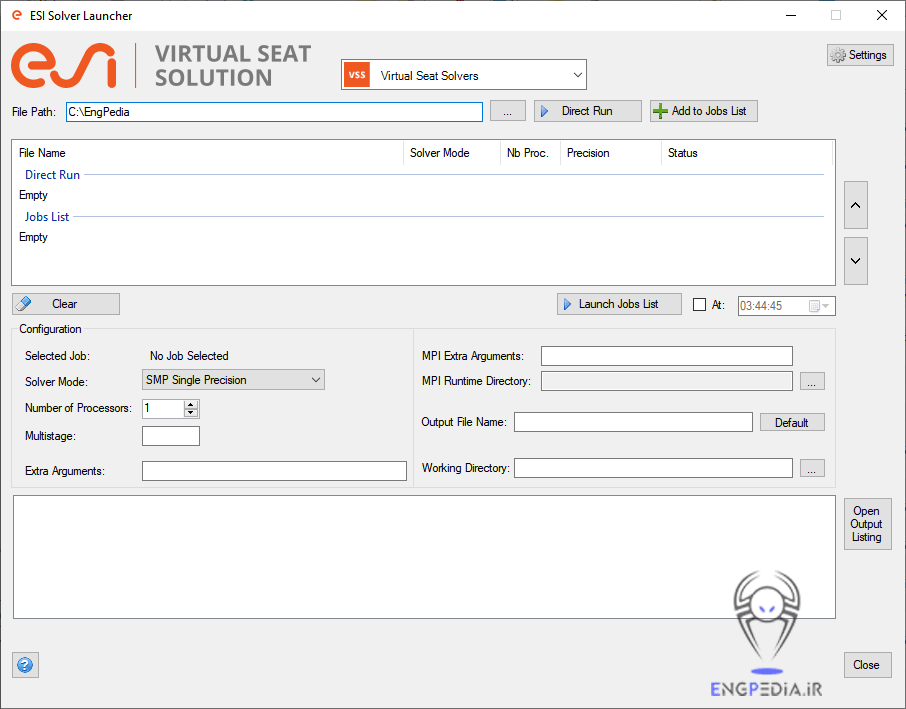This screenshot has height=709, width=906.
Task: Browse for the MPI Runtime Directory
Action: coord(812,381)
